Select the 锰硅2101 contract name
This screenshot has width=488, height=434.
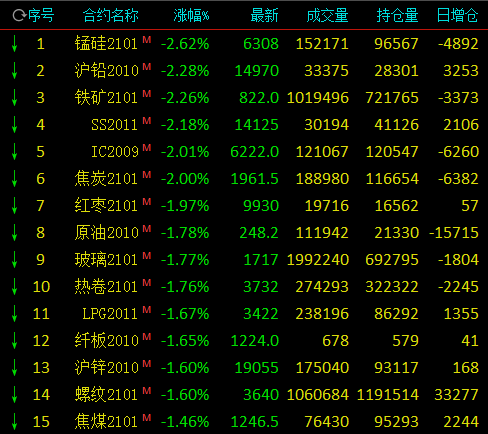click(x=106, y=44)
